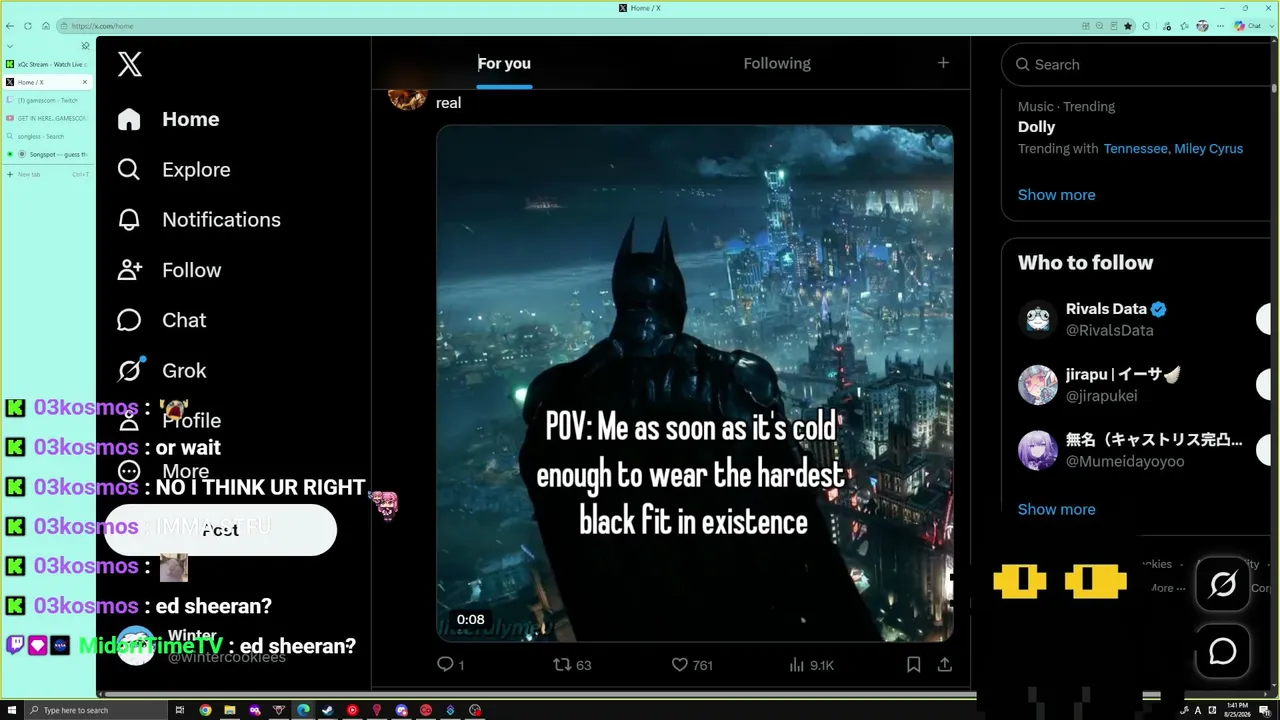
Task: Switch to the songless Search tab
Action: pos(47,136)
